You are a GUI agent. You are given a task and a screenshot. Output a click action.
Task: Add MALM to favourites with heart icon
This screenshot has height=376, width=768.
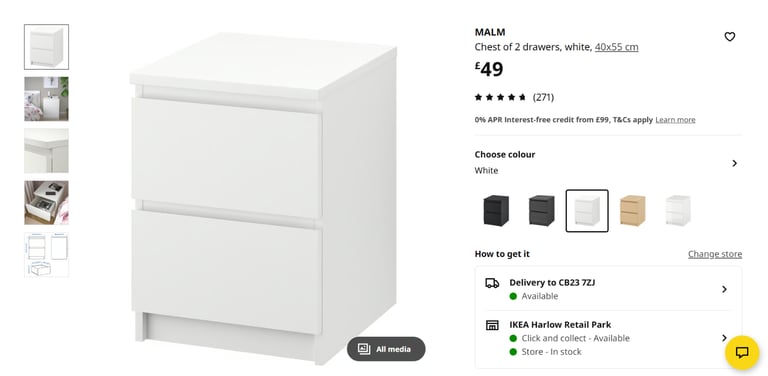(730, 37)
